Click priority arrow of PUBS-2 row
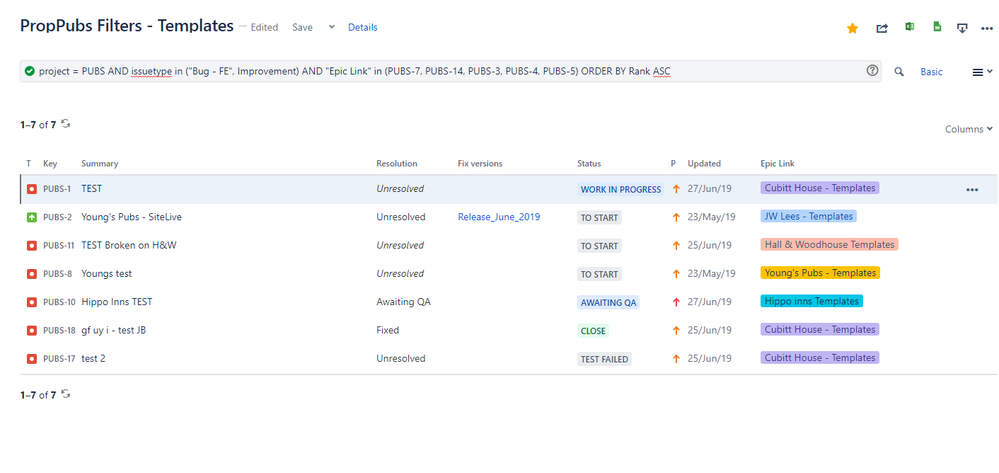999x473 pixels. 676,217
